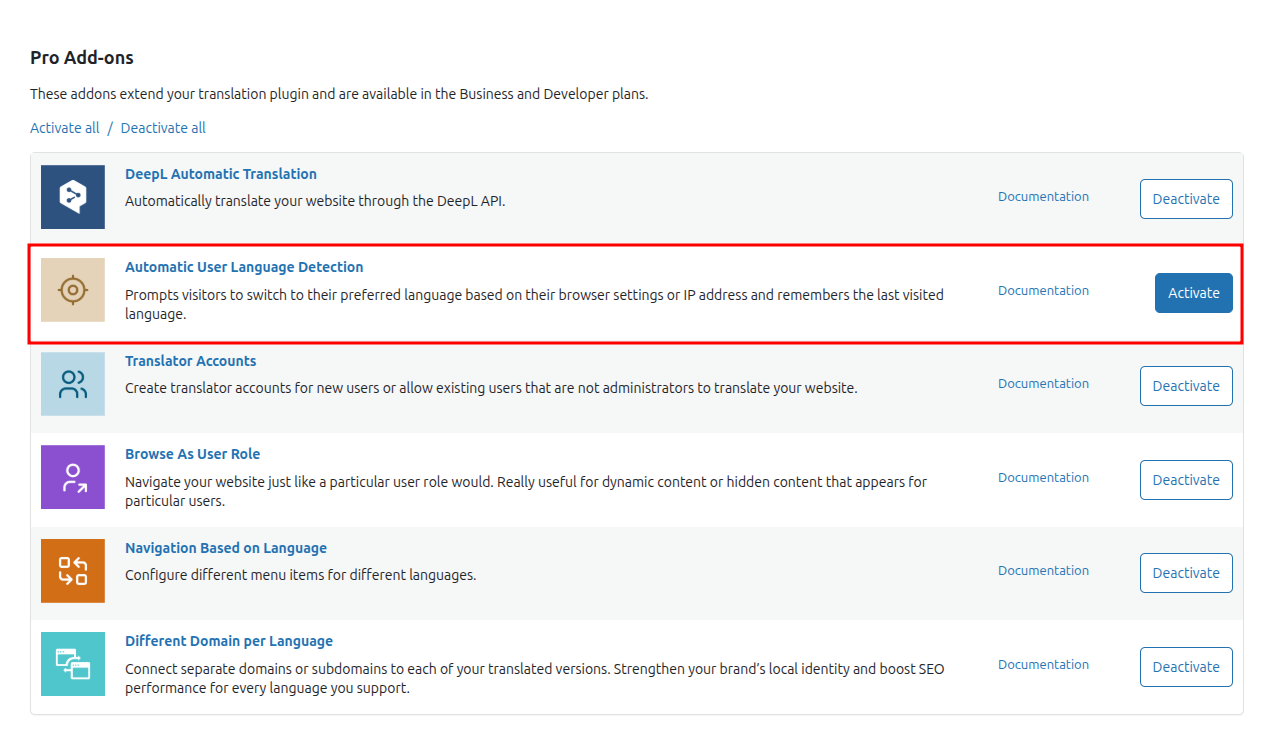Viewport: 1271px width, 744px height.
Task: Activate the Automatic User Language Detection addon
Action: pos(1193,292)
